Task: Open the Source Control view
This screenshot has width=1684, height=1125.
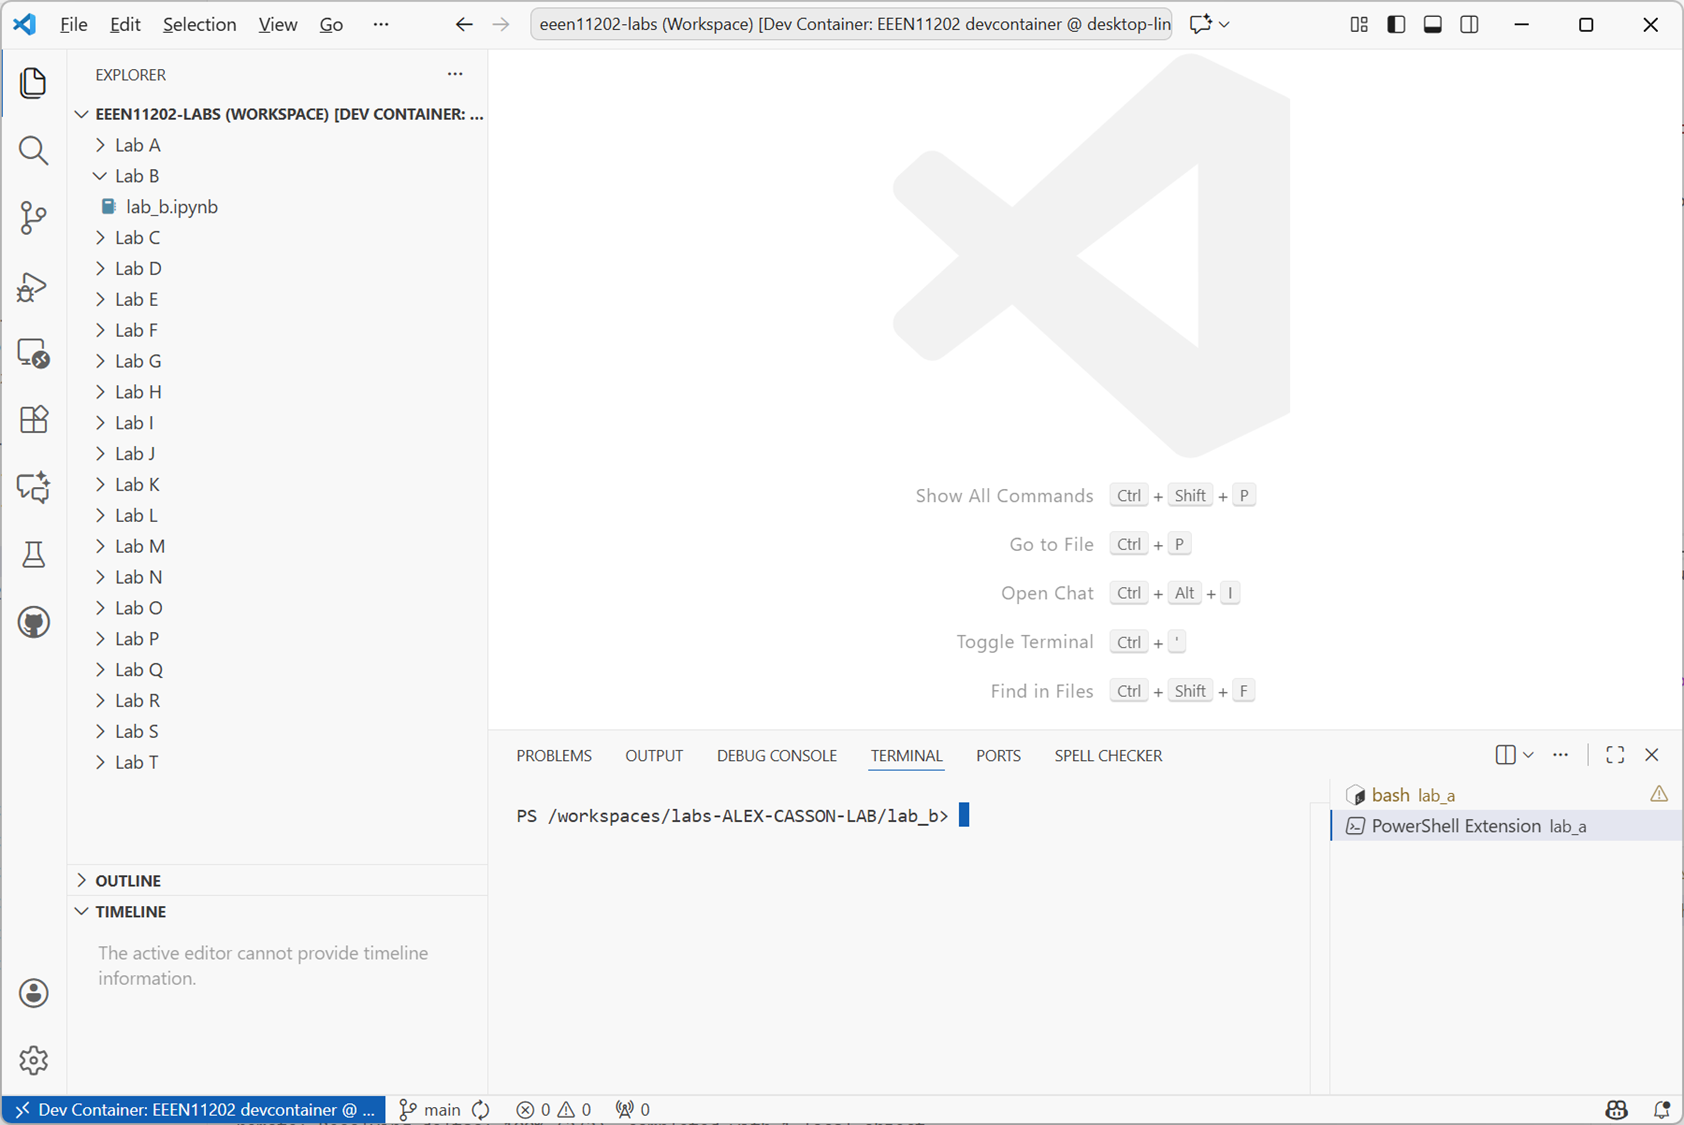Action: coord(33,218)
